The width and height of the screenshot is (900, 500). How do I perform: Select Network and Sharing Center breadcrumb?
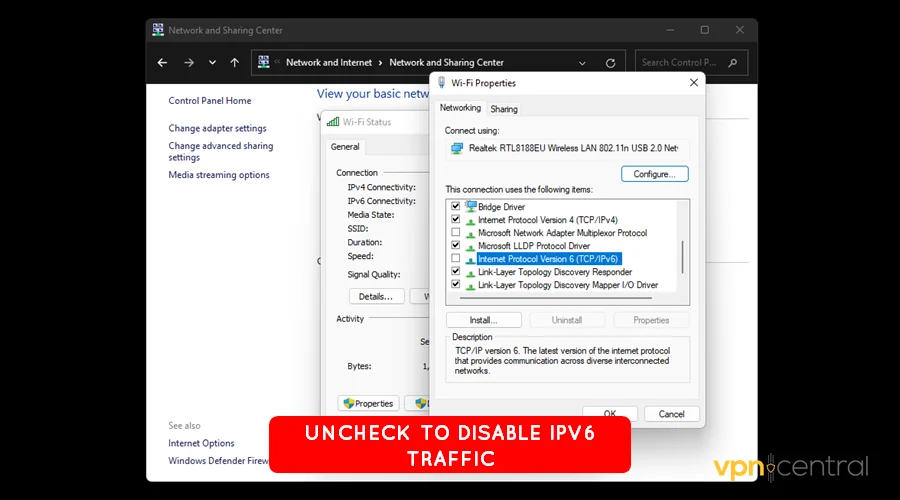(x=447, y=63)
